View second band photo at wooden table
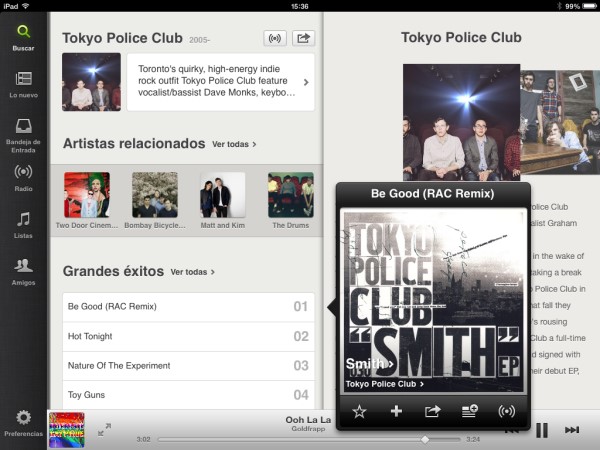The width and height of the screenshot is (600, 450). (x=560, y=122)
